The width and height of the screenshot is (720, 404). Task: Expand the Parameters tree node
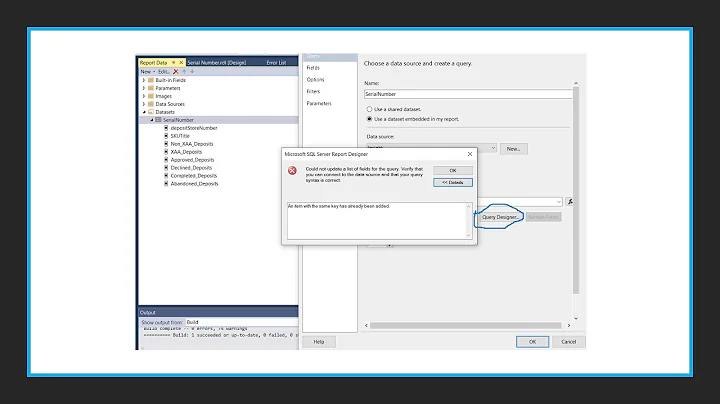pos(144,88)
